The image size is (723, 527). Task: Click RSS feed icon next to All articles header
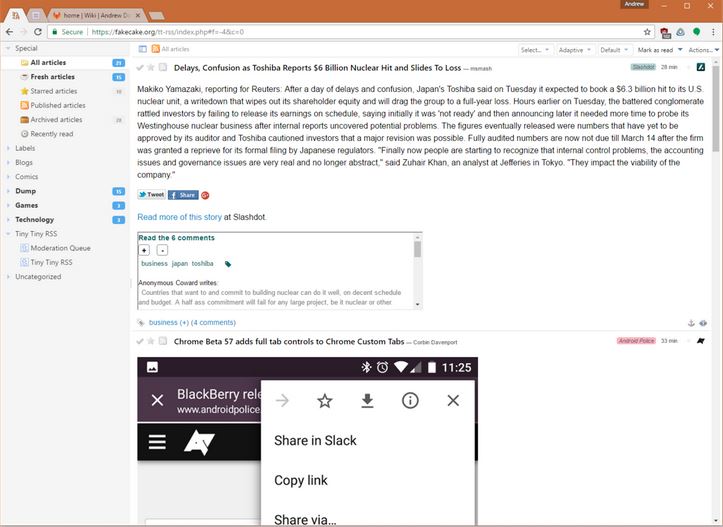pos(155,49)
